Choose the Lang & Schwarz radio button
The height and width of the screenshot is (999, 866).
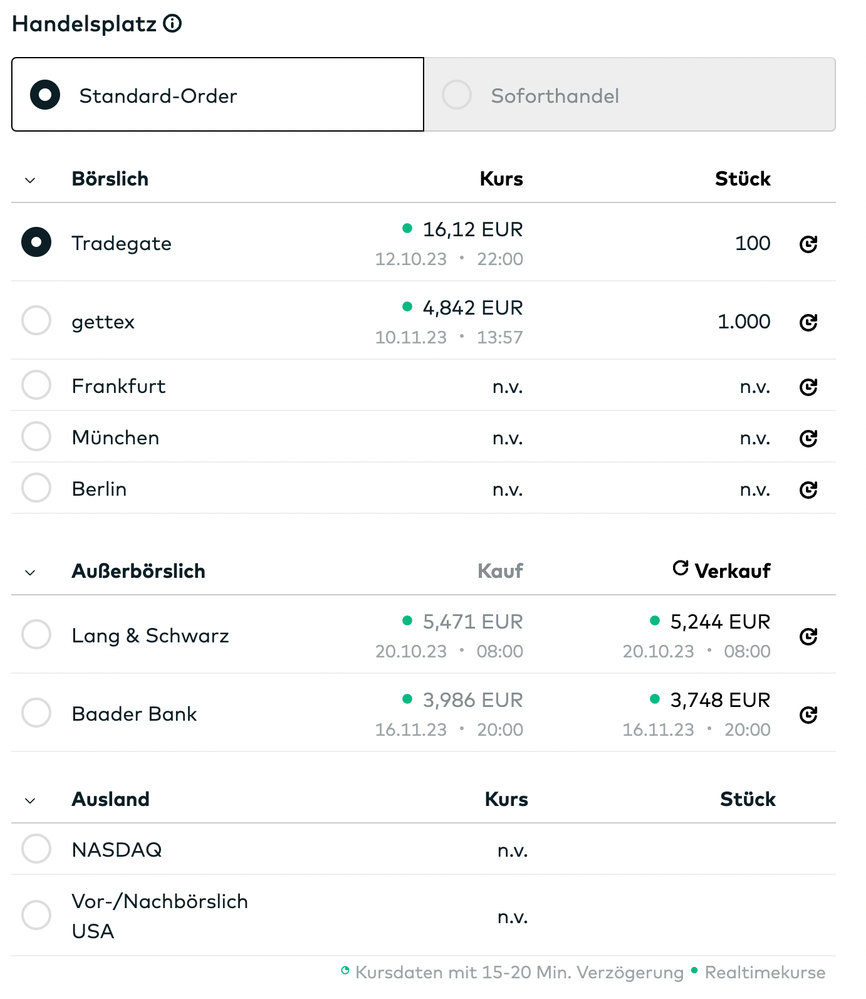tap(36, 634)
